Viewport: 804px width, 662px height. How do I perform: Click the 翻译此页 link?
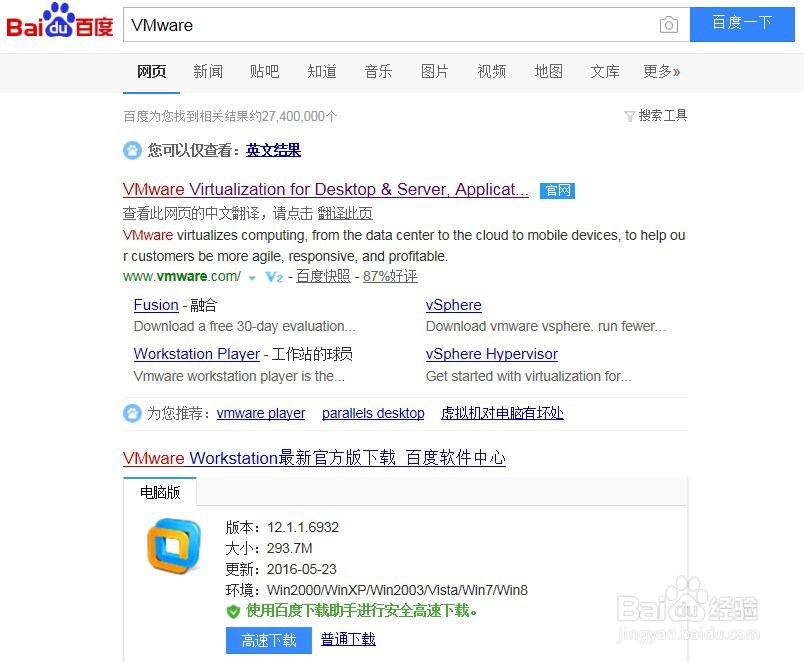click(x=345, y=213)
